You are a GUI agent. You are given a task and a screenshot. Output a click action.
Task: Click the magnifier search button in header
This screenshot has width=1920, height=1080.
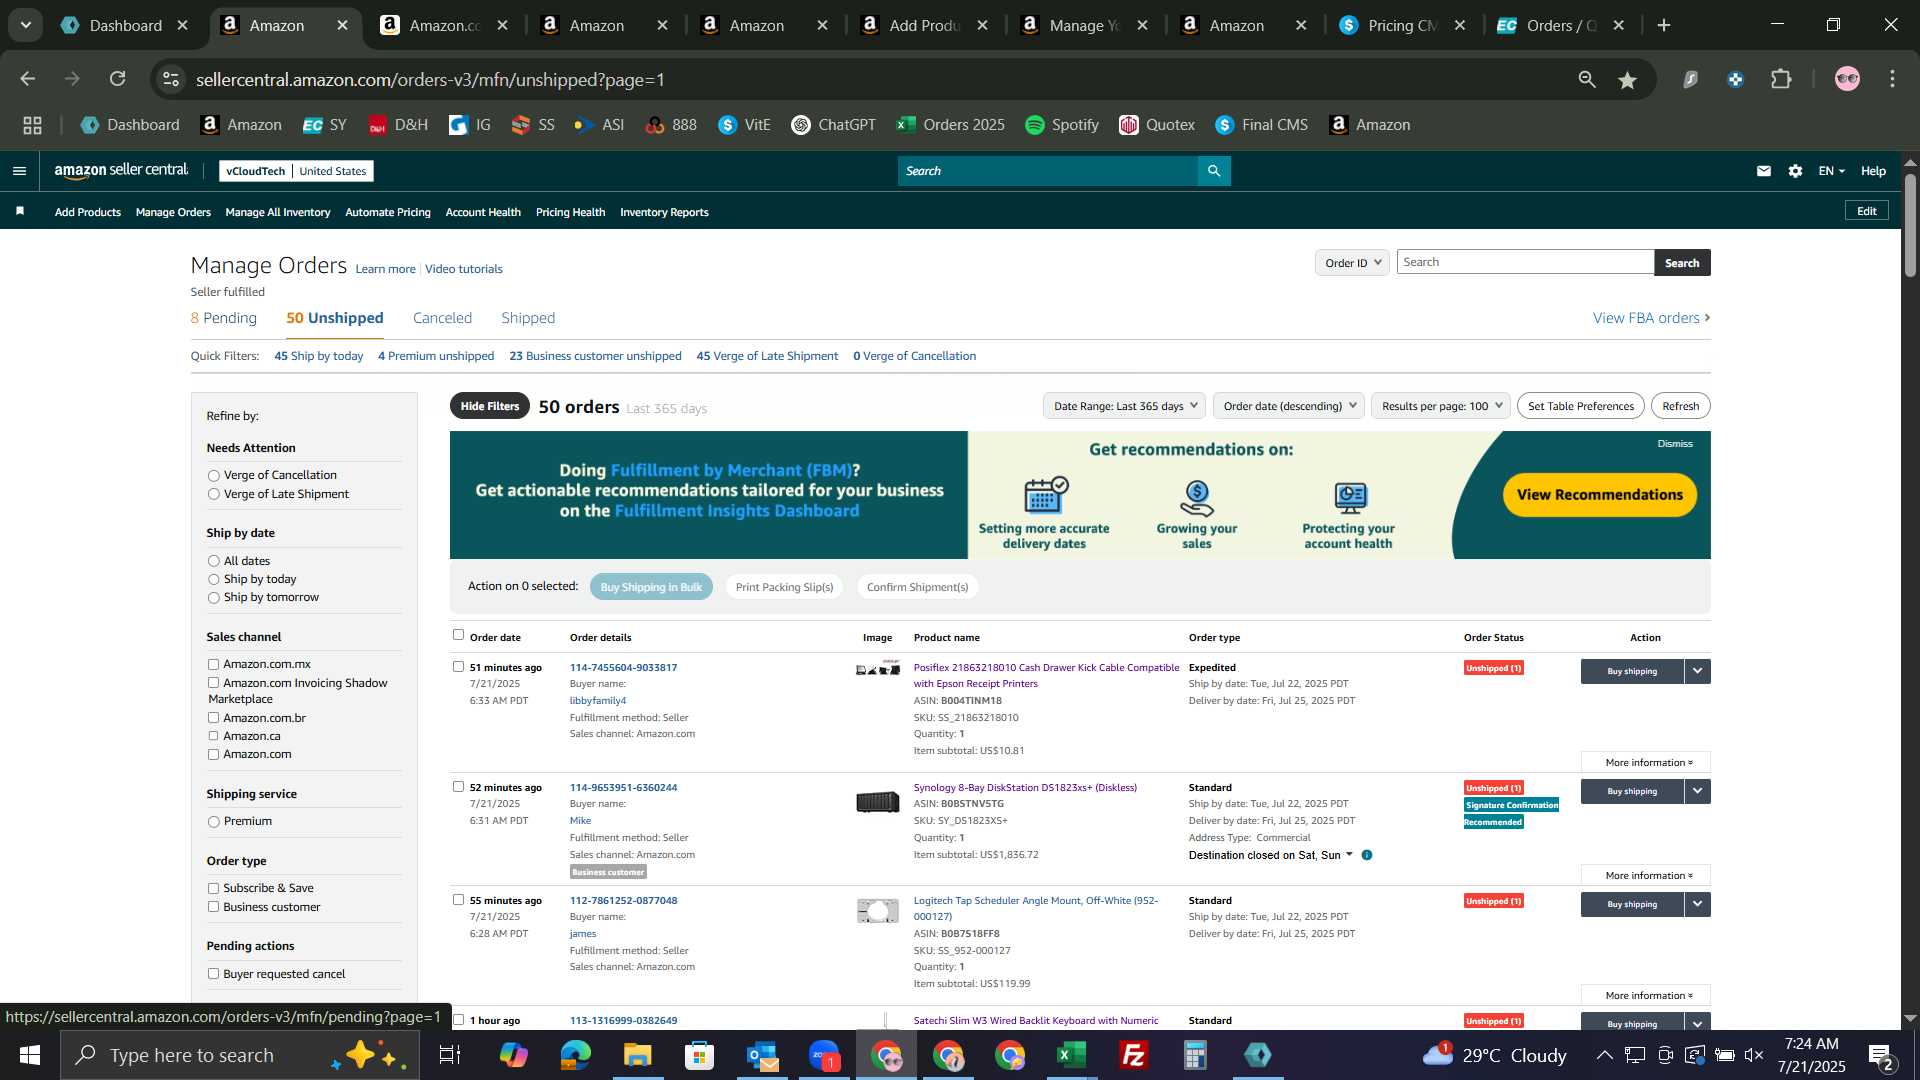tap(1214, 171)
